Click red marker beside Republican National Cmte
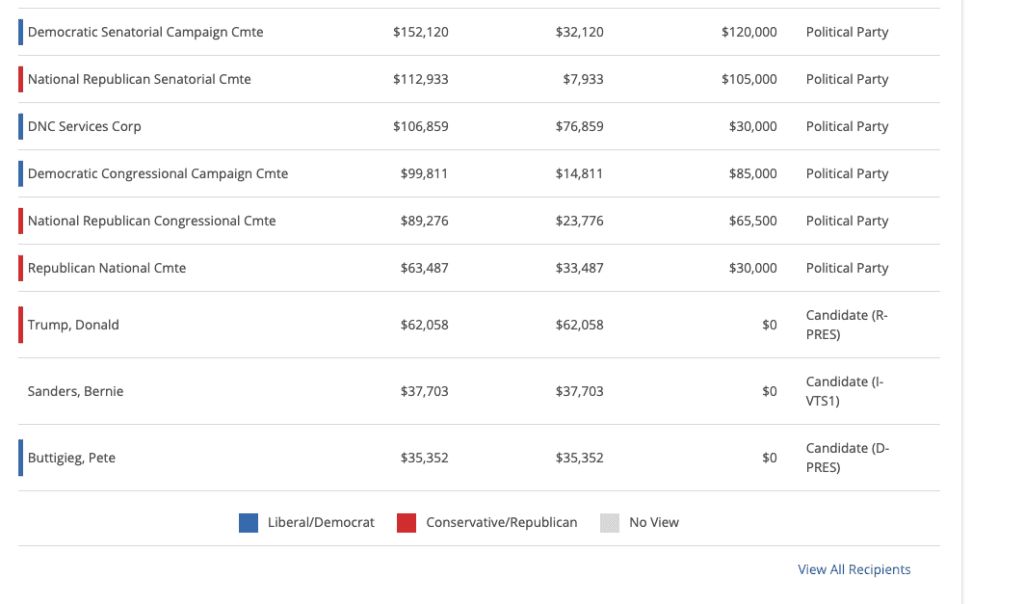 click(20, 268)
